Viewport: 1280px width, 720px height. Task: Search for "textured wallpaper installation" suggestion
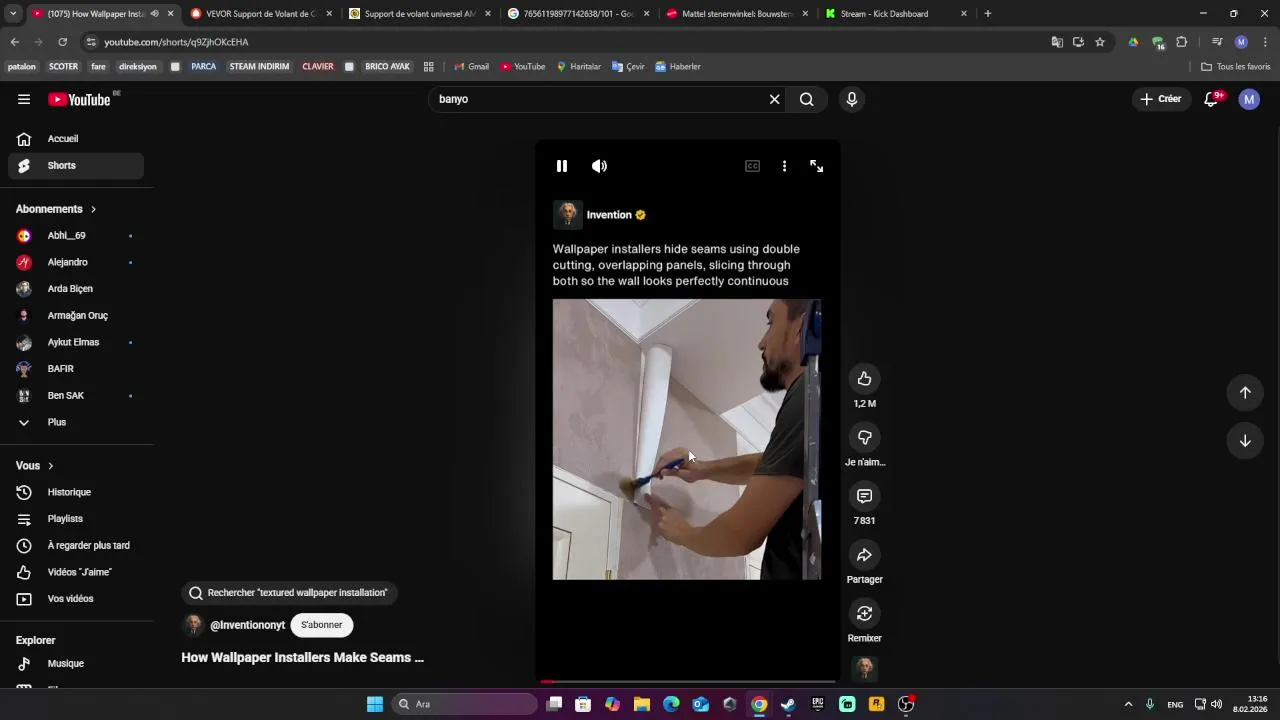pos(288,593)
